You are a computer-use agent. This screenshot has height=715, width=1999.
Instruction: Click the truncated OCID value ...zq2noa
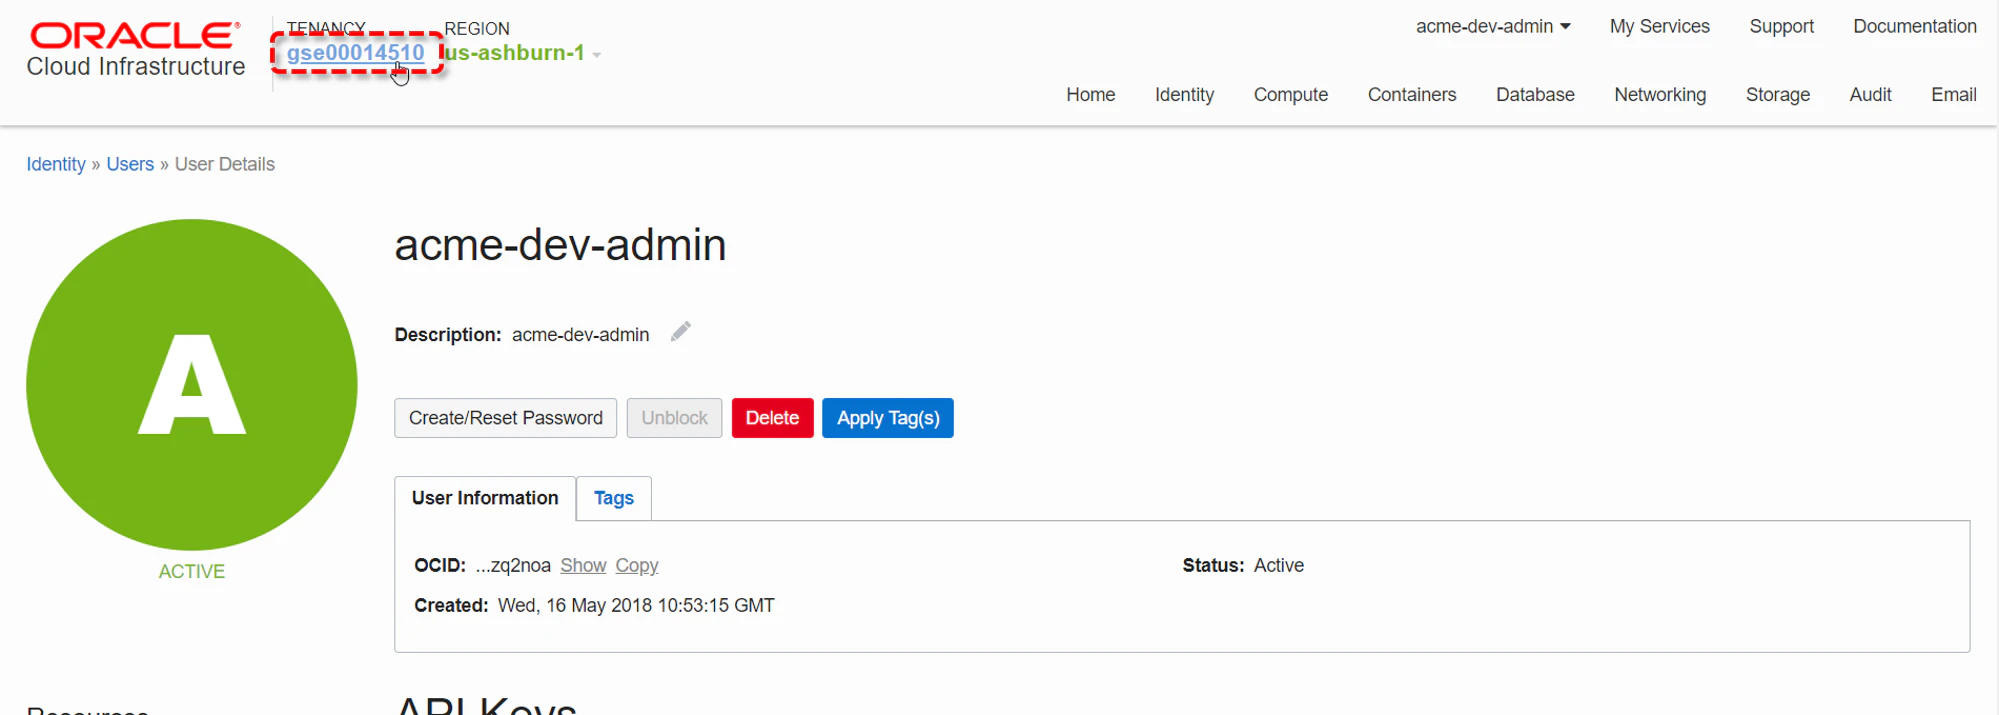tap(513, 566)
